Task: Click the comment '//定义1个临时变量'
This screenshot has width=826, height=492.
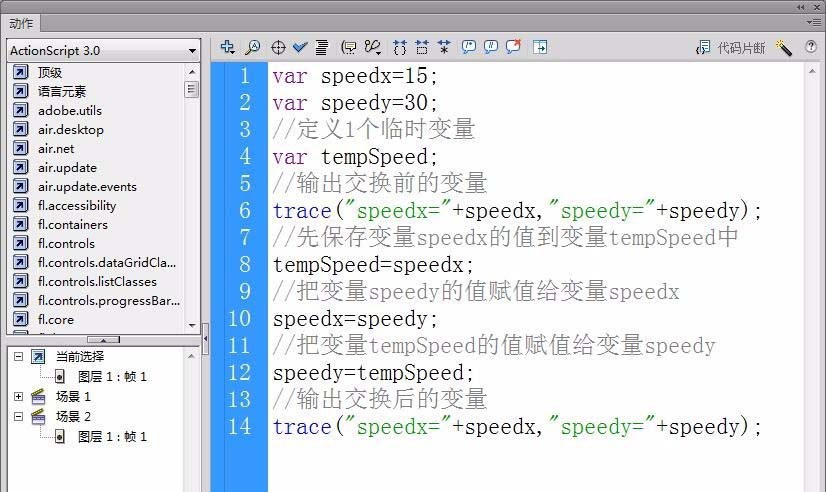Action: (373, 130)
